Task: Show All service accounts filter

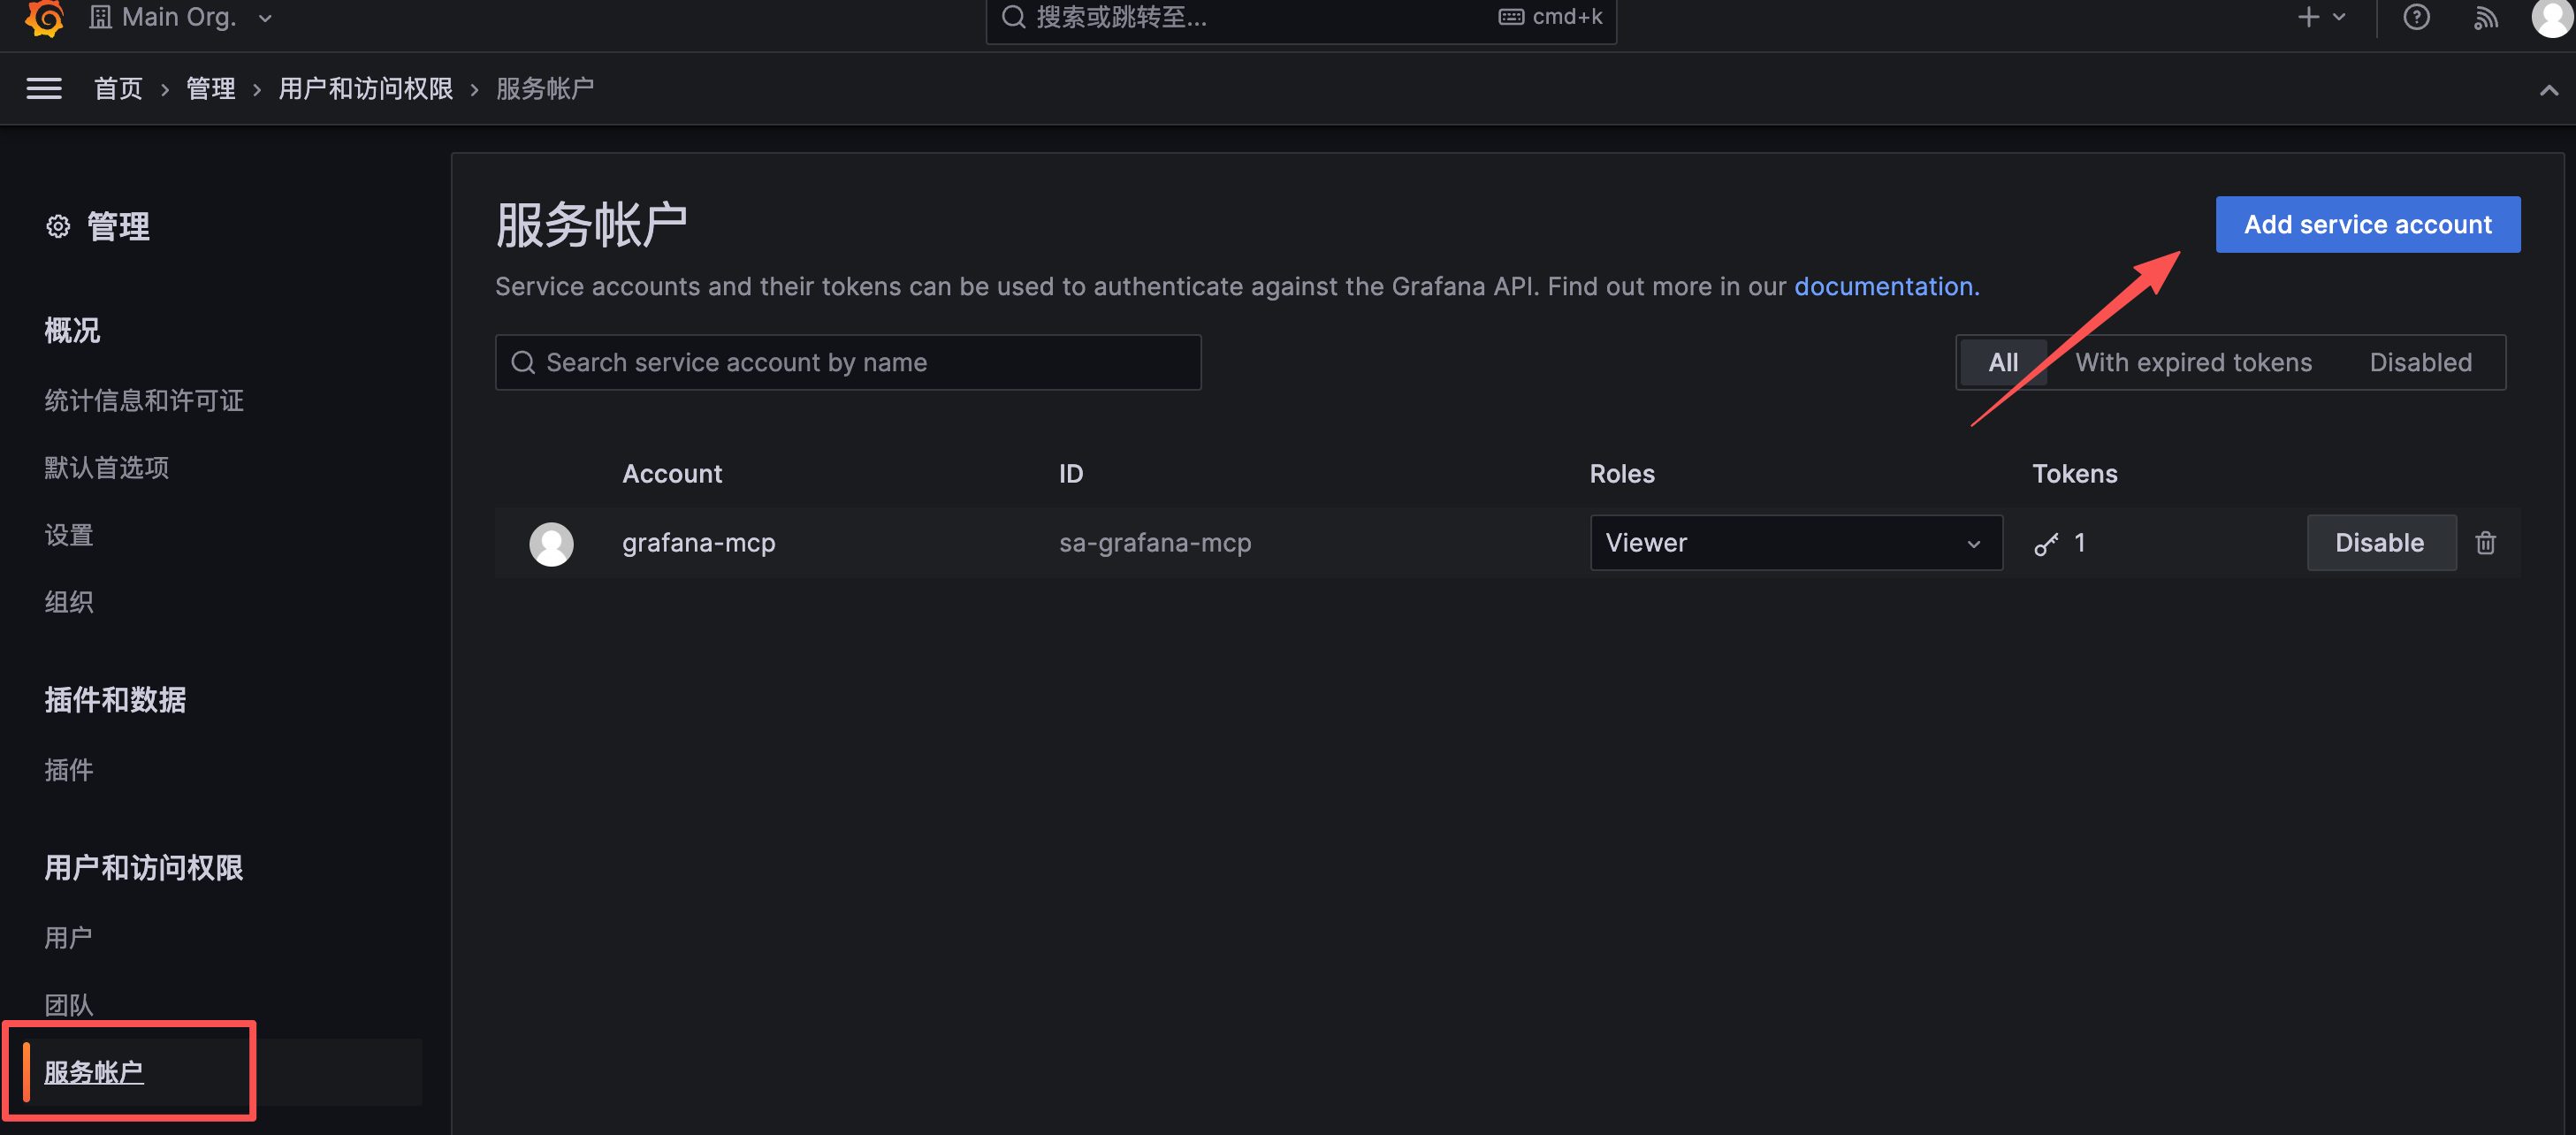Action: tap(2003, 362)
